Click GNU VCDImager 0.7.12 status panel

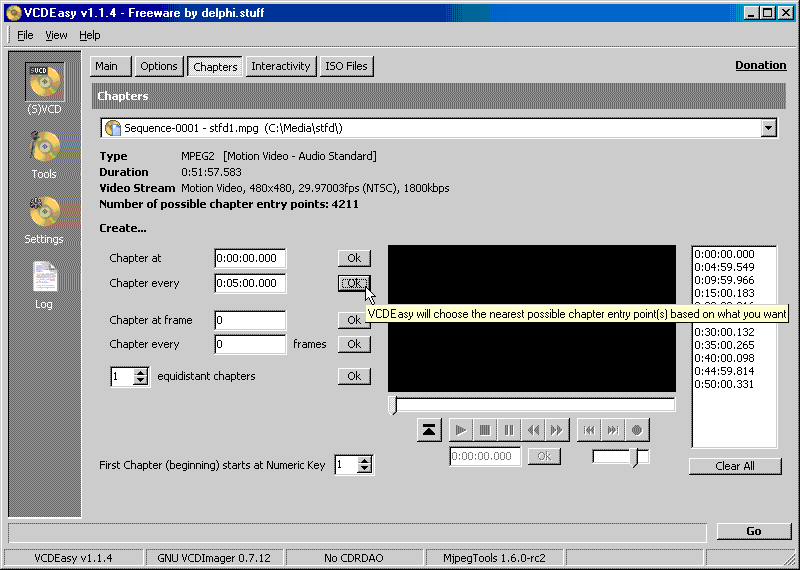pyautogui.click(x=214, y=558)
